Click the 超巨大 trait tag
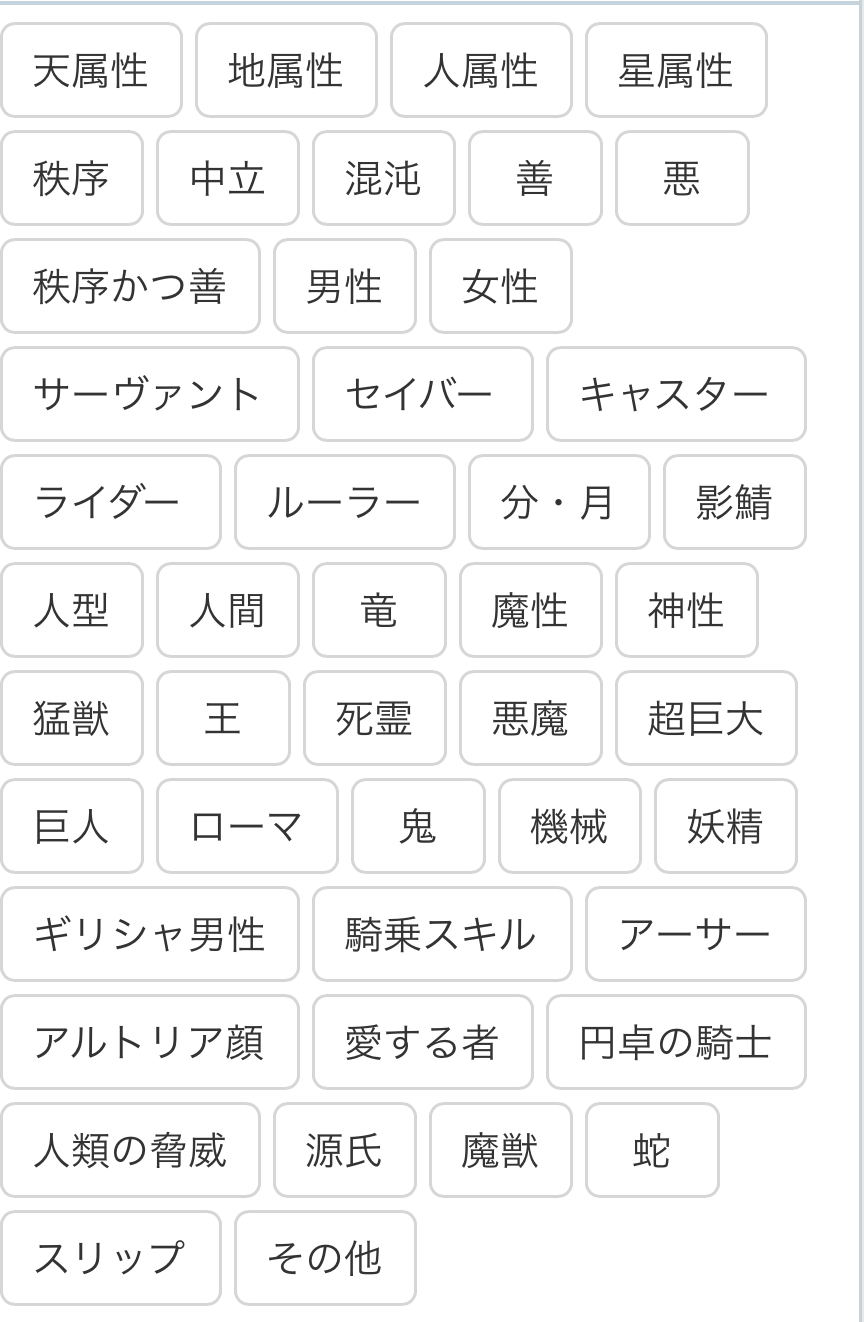The height and width of the screenshot is (1322, 864). point(705,719)
